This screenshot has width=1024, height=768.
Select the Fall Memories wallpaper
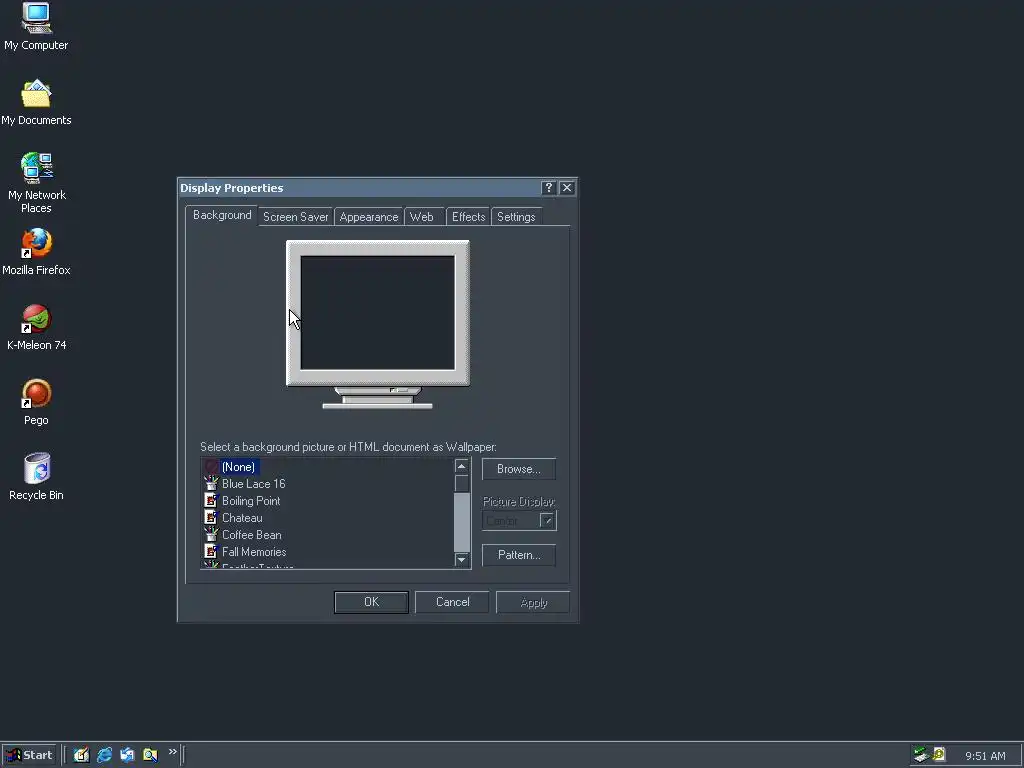[254, 552]
